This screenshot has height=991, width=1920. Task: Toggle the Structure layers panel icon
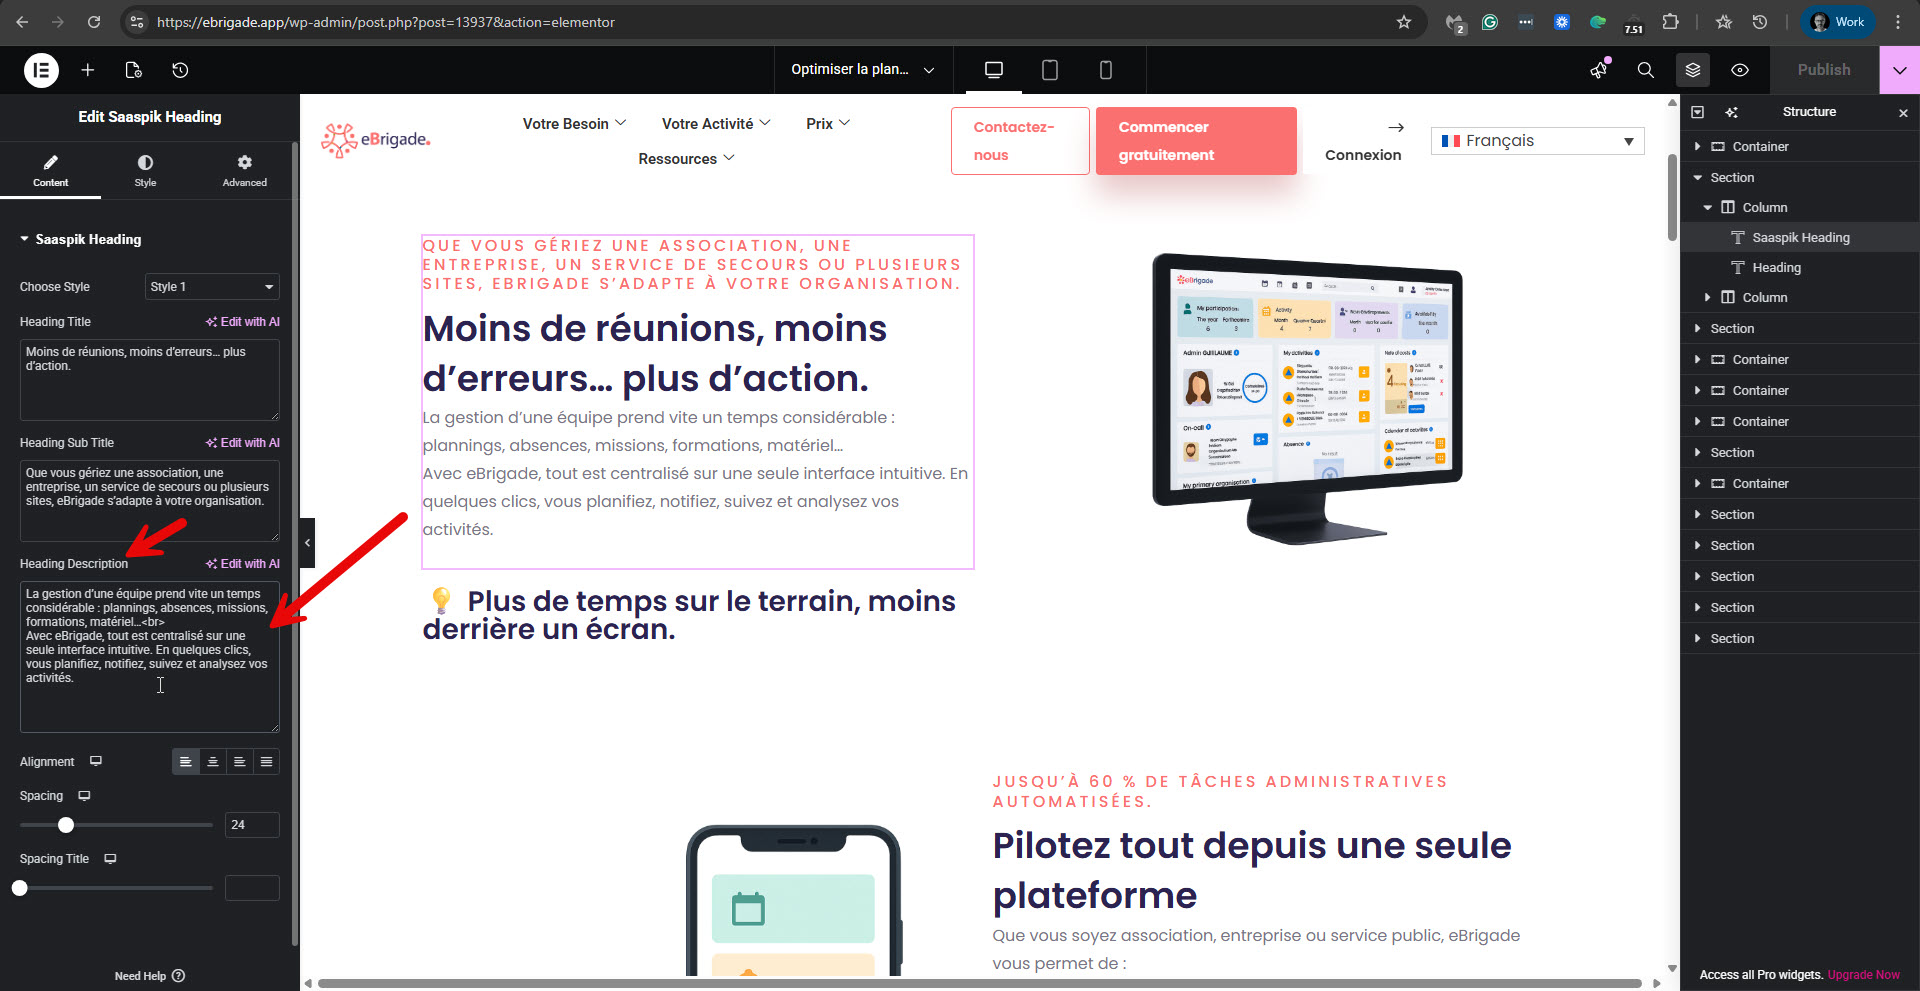[1693, 70]
